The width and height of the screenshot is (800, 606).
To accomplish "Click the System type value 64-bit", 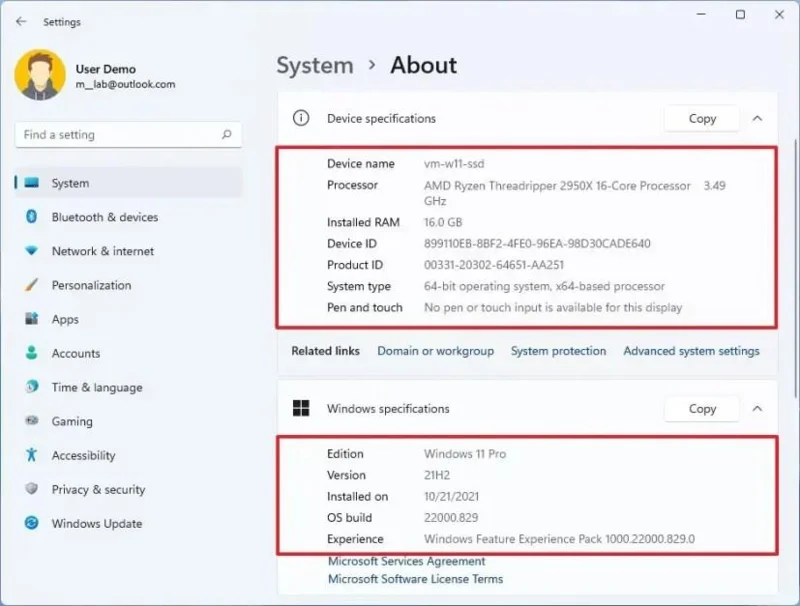I will click(544, 287).
